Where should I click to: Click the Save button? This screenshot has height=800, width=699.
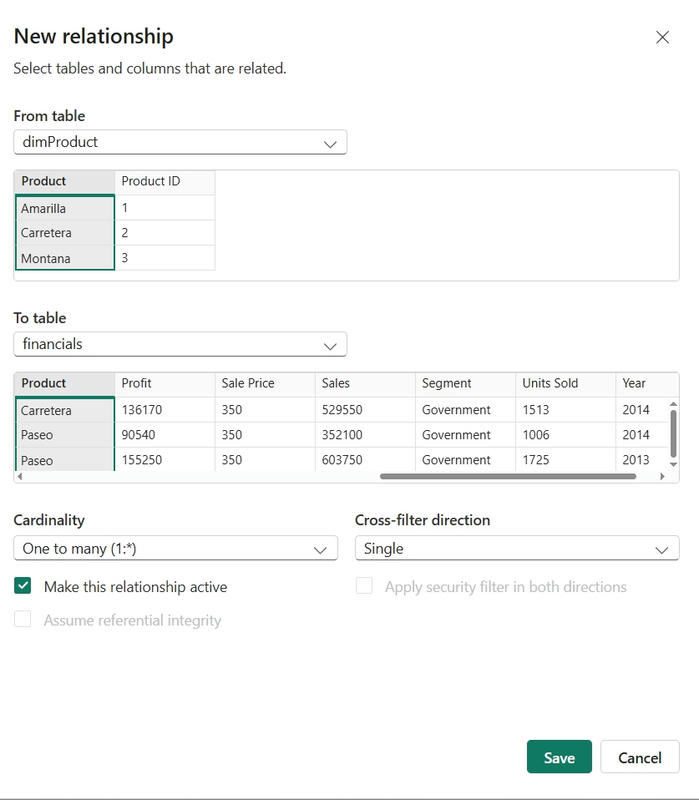(559, 757)
